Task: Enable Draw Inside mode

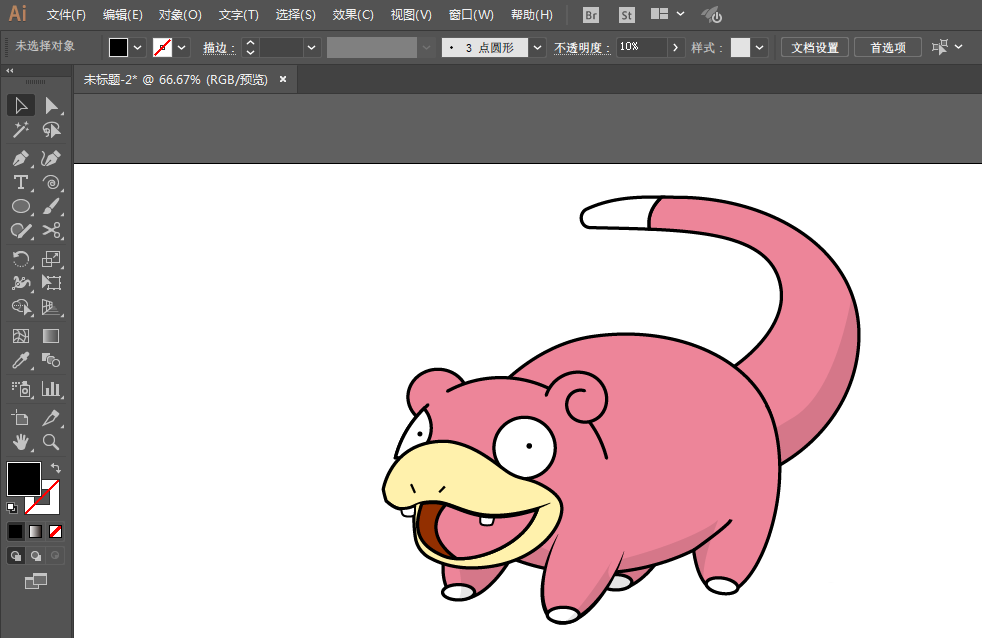Action: click(56, 555)
